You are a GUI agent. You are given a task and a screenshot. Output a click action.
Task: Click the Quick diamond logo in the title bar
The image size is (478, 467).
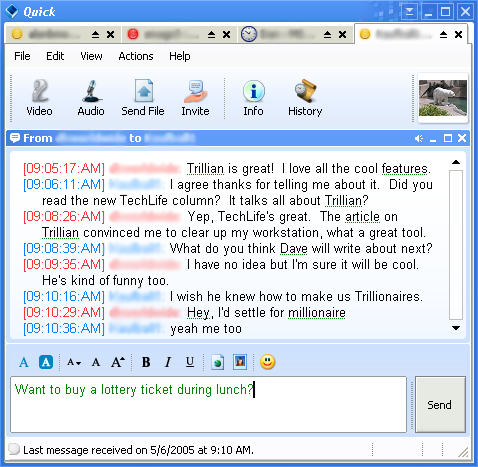[12, 11]
